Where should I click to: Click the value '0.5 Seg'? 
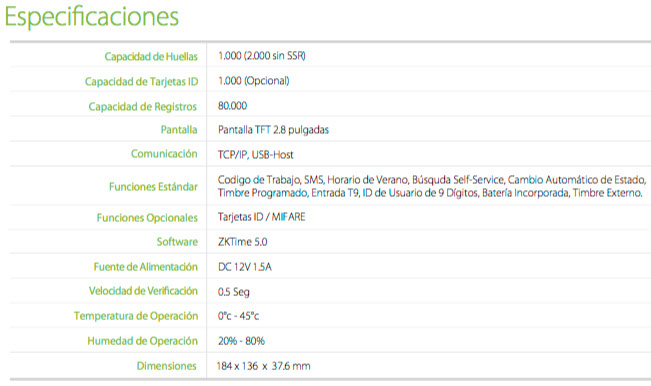[x=234, y=292]
